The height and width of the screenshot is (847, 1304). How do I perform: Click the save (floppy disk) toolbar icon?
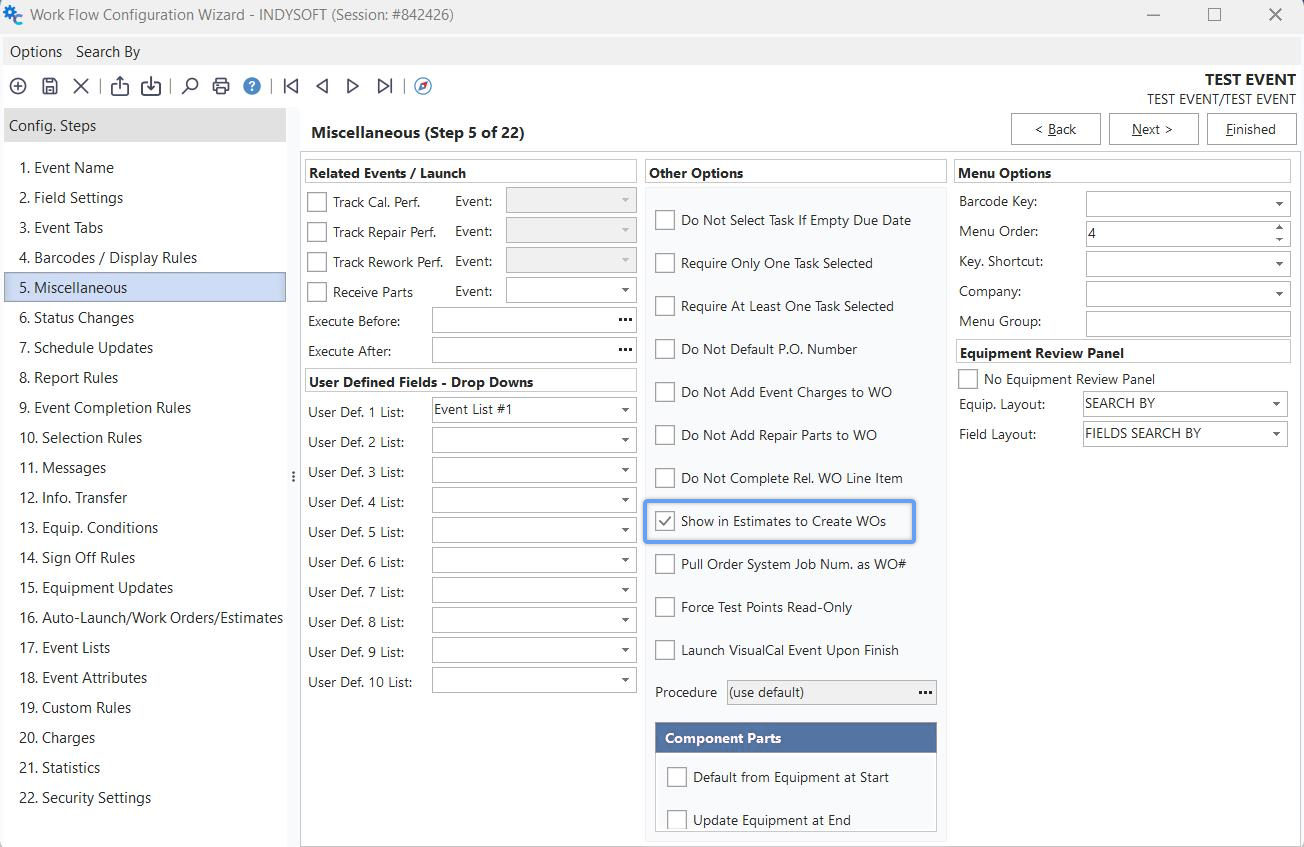(x=50, y=86)
